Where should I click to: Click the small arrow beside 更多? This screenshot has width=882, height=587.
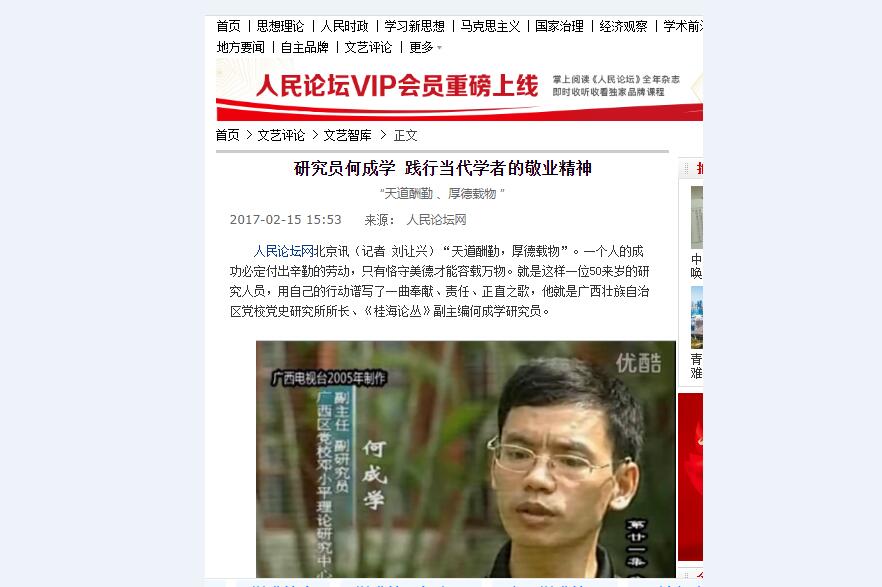[439, 48]
